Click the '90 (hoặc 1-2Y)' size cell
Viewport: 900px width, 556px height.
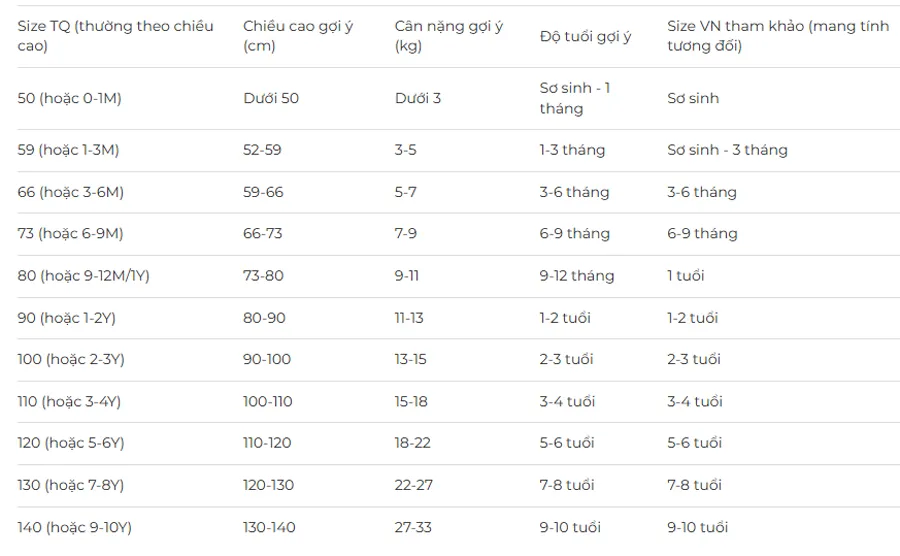coord(67,318)
